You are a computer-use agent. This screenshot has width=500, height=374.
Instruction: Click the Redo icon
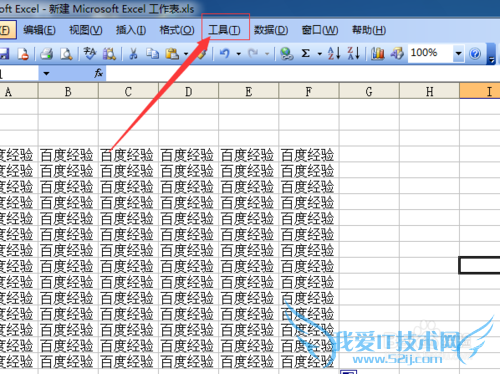coord(253,54)
